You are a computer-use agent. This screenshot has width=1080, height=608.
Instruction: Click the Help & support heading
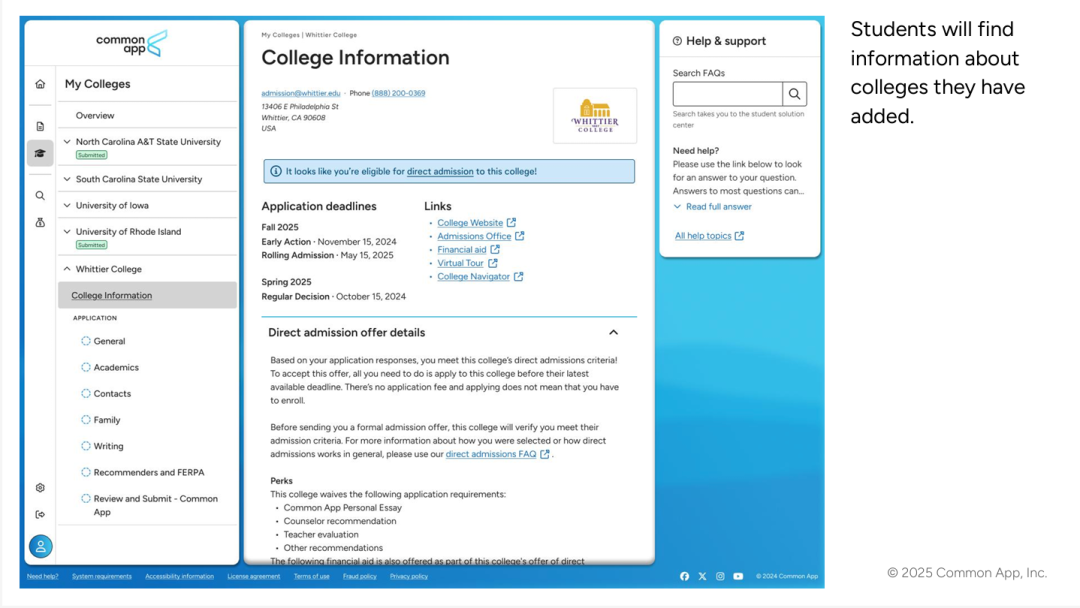point(725,41)
